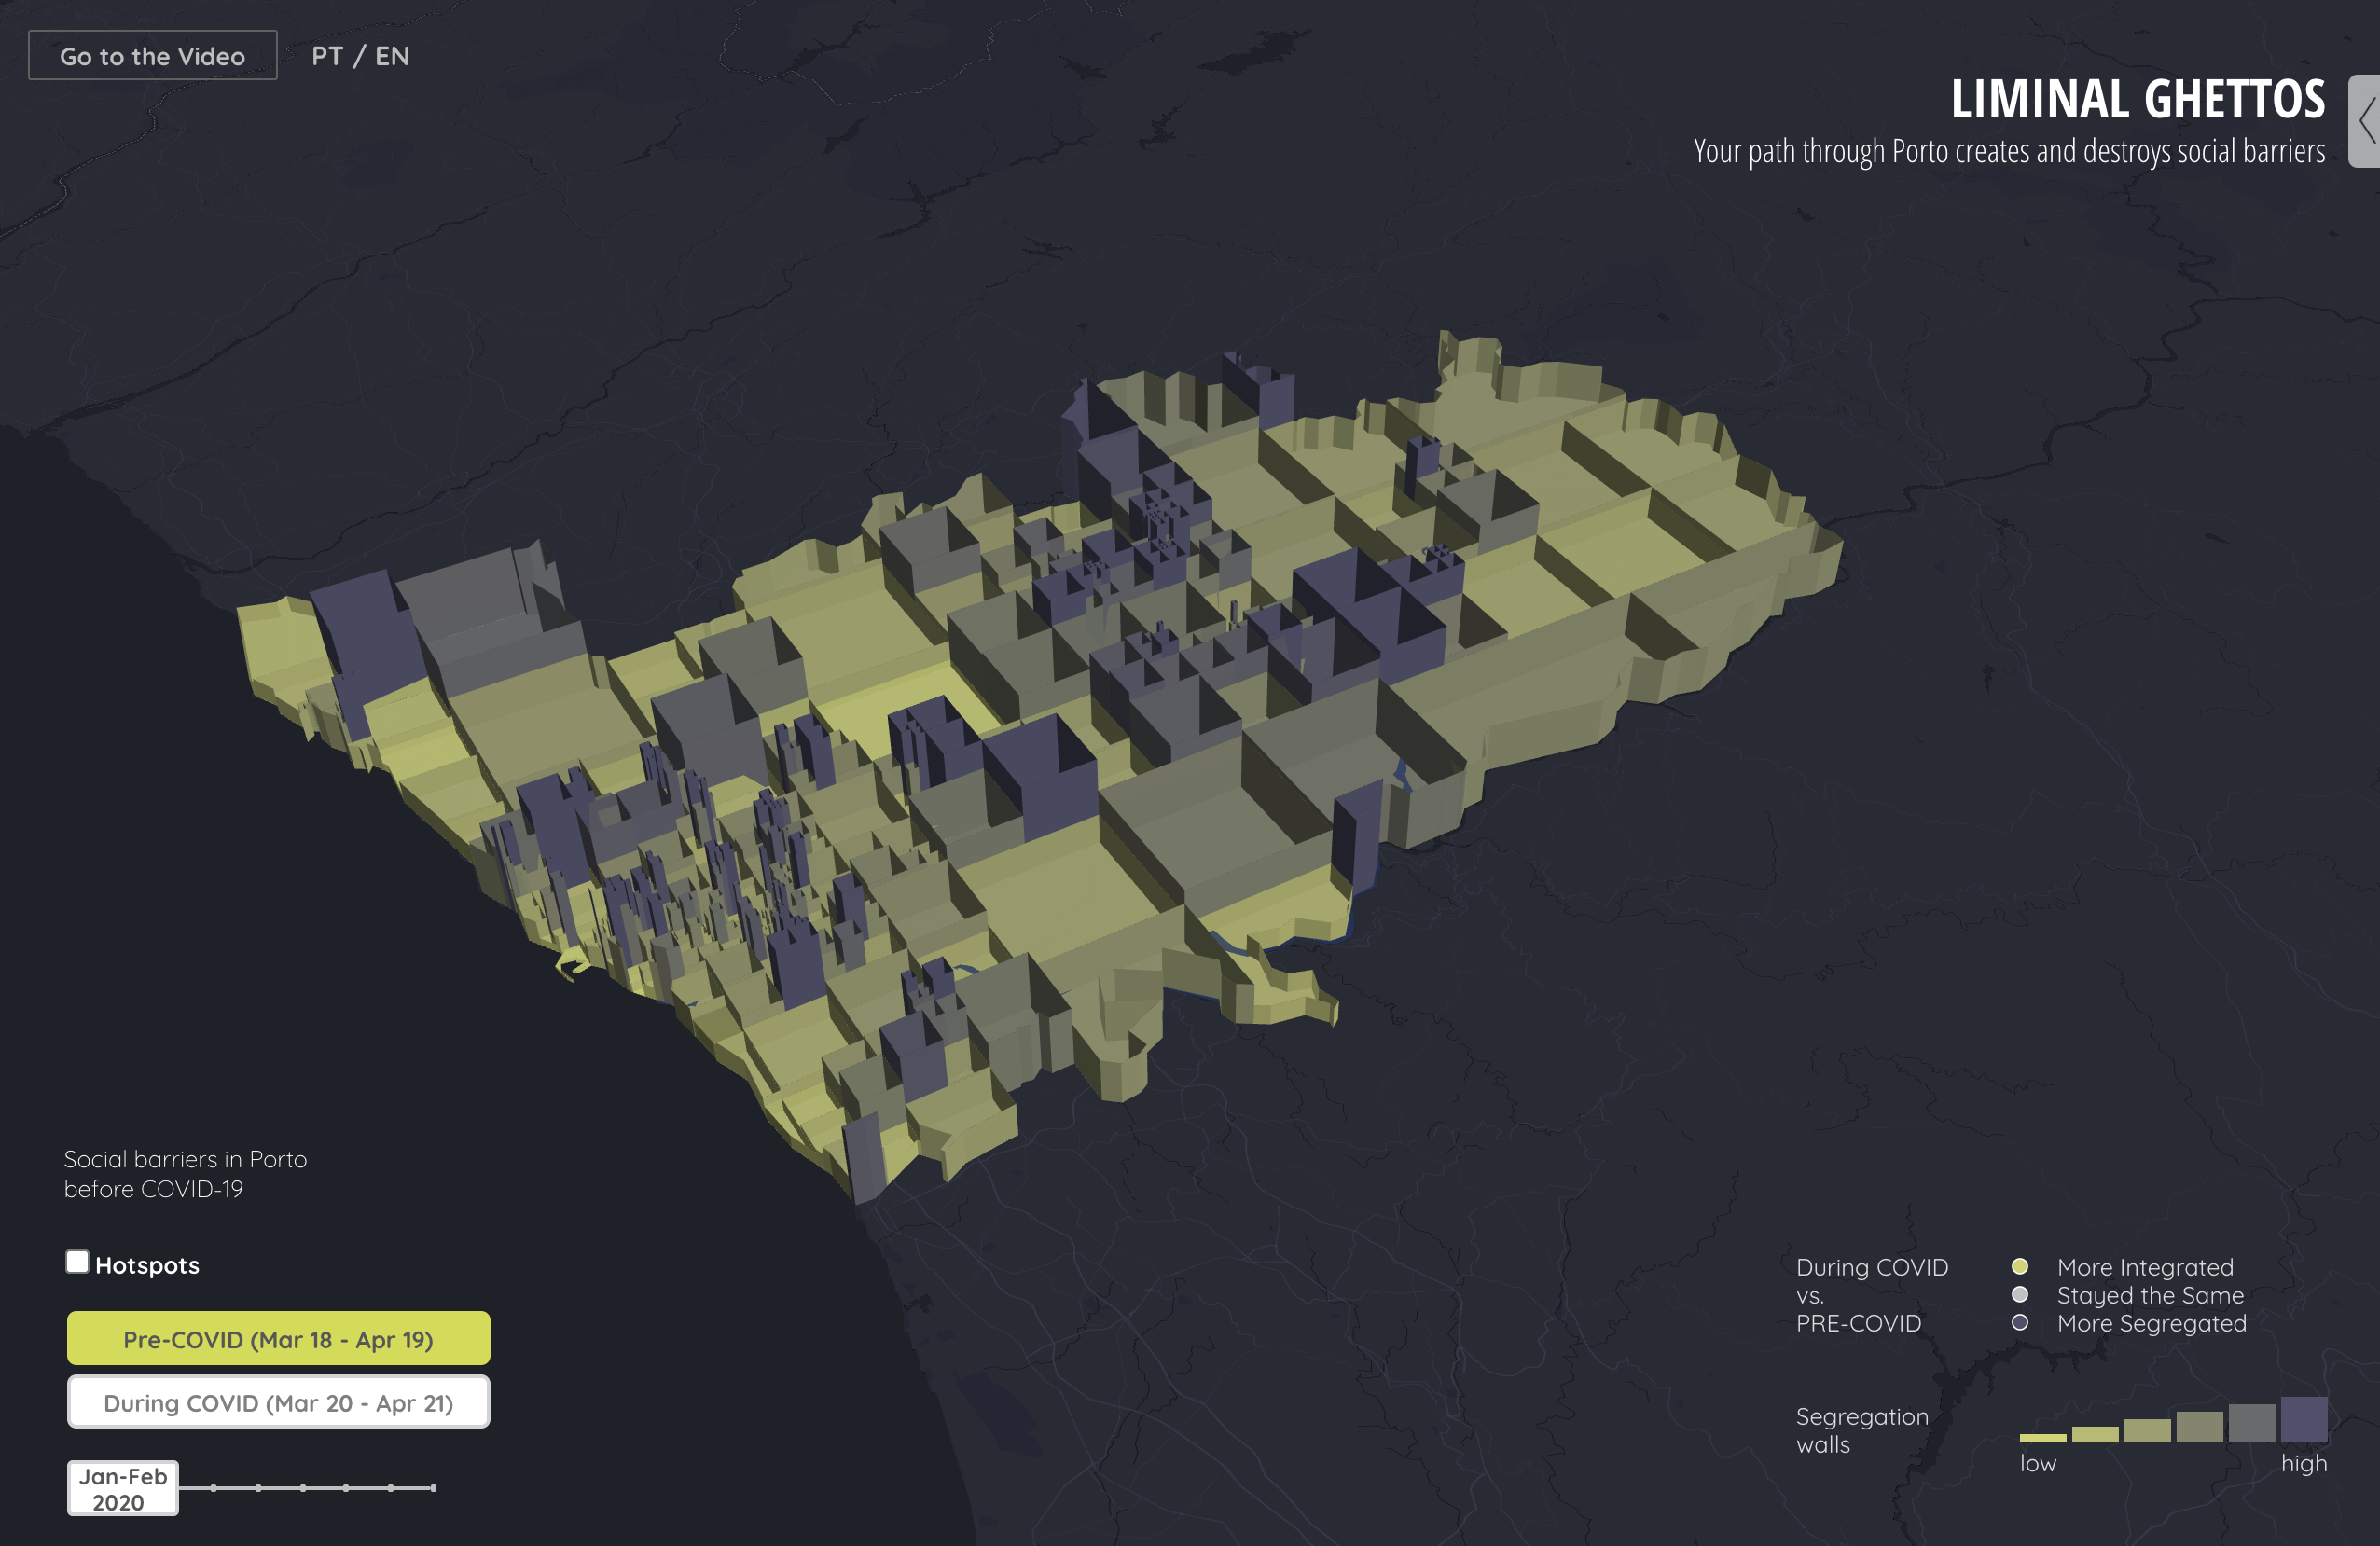
Task: Click the 'More Segregated' legend text
Action: (x=2152, y=1323)
